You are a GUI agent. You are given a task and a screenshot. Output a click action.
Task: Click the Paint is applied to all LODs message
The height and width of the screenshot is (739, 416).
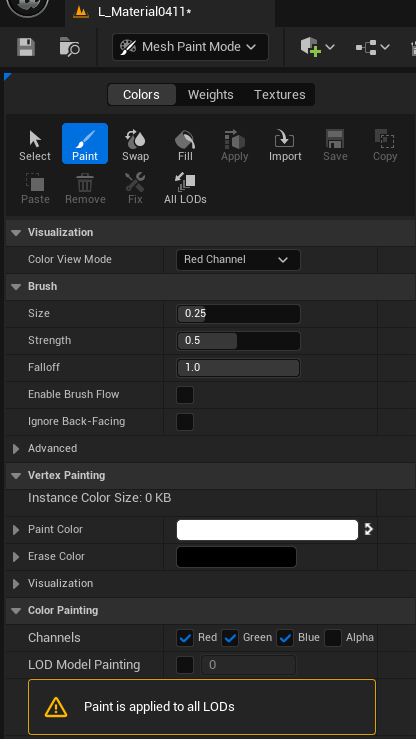tap(159, 706)
